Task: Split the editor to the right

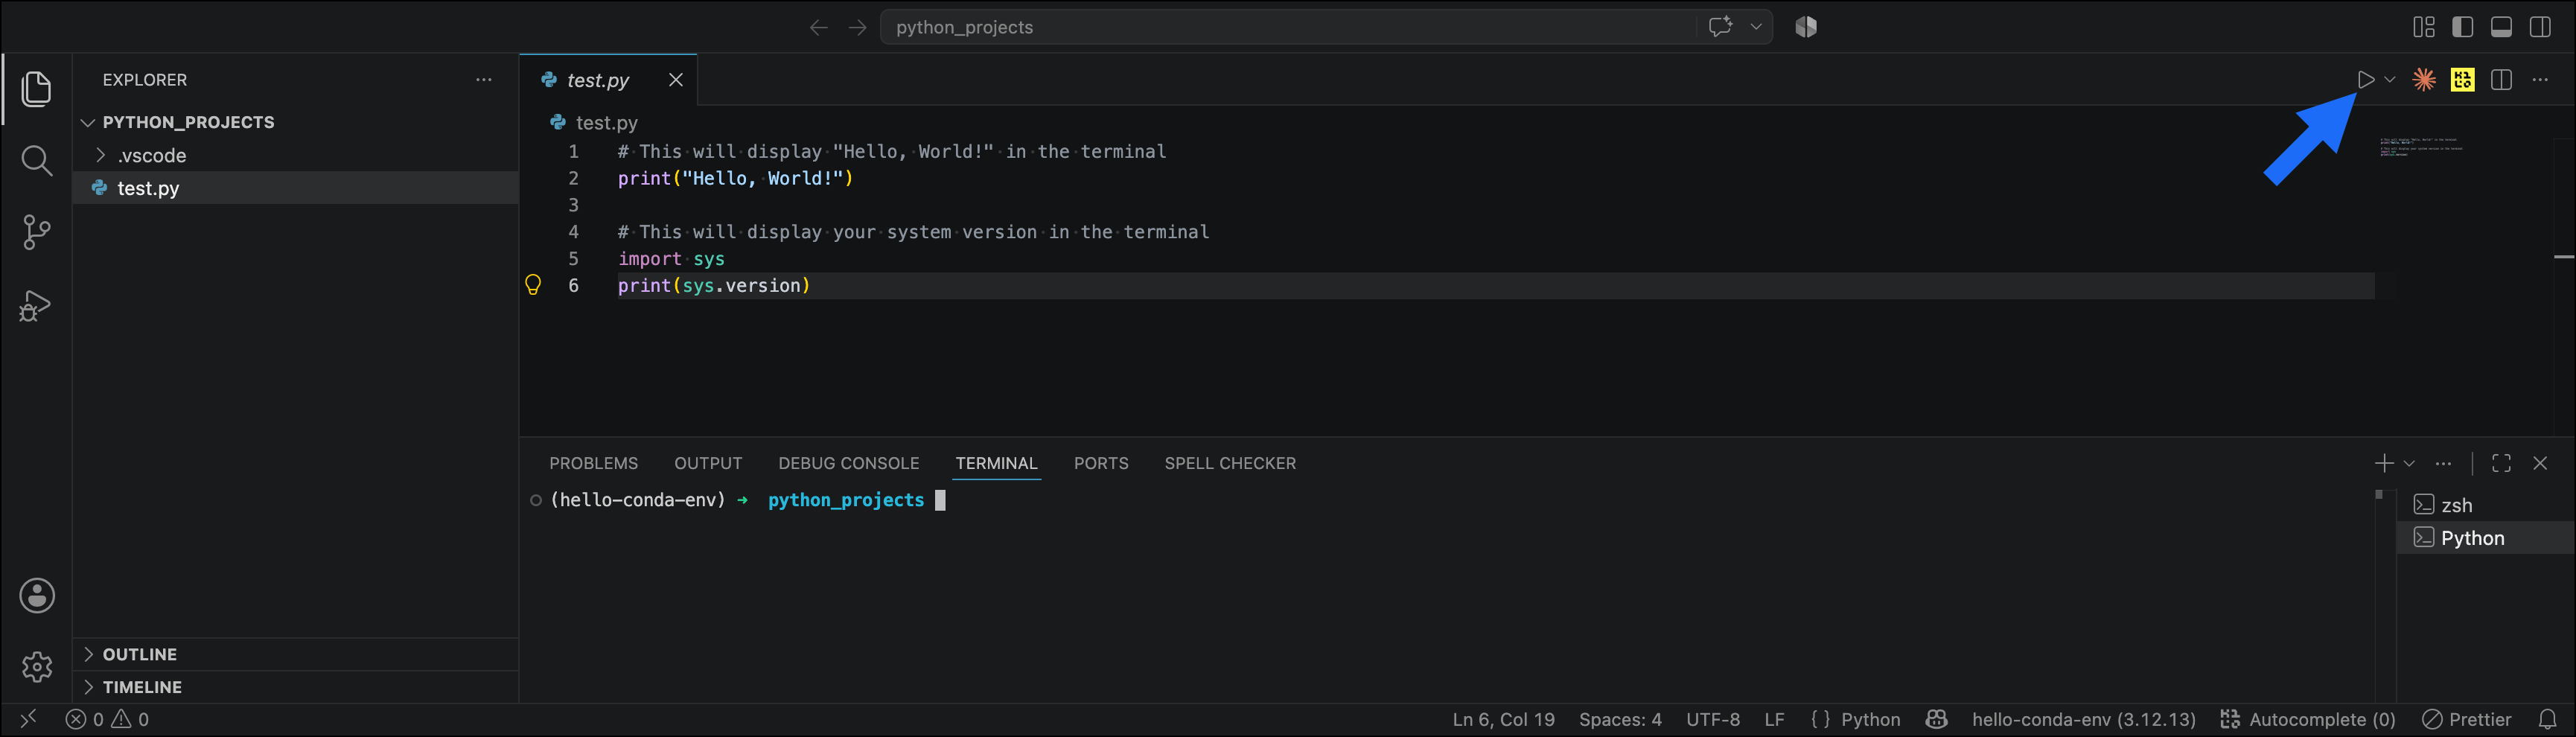Action: click(x=2501, y=80)
